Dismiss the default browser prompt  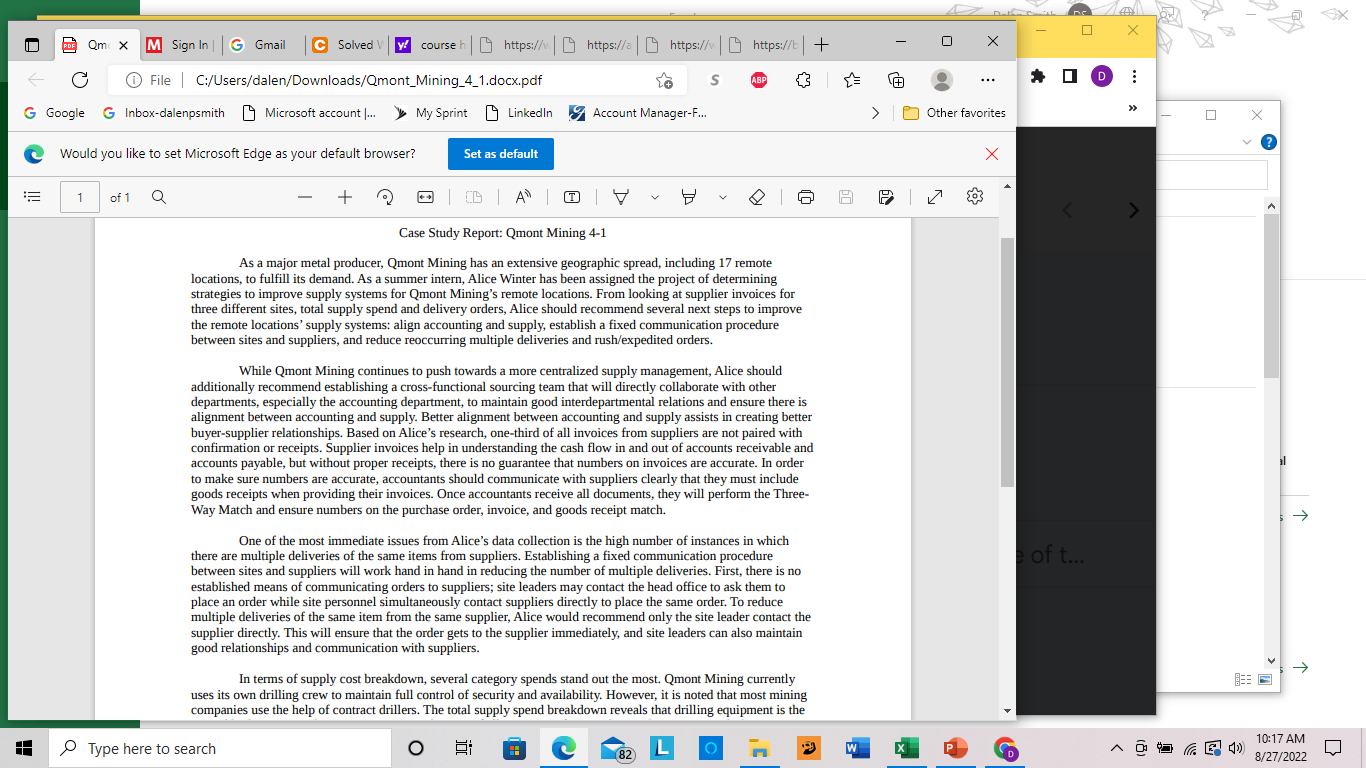[992, 154]
